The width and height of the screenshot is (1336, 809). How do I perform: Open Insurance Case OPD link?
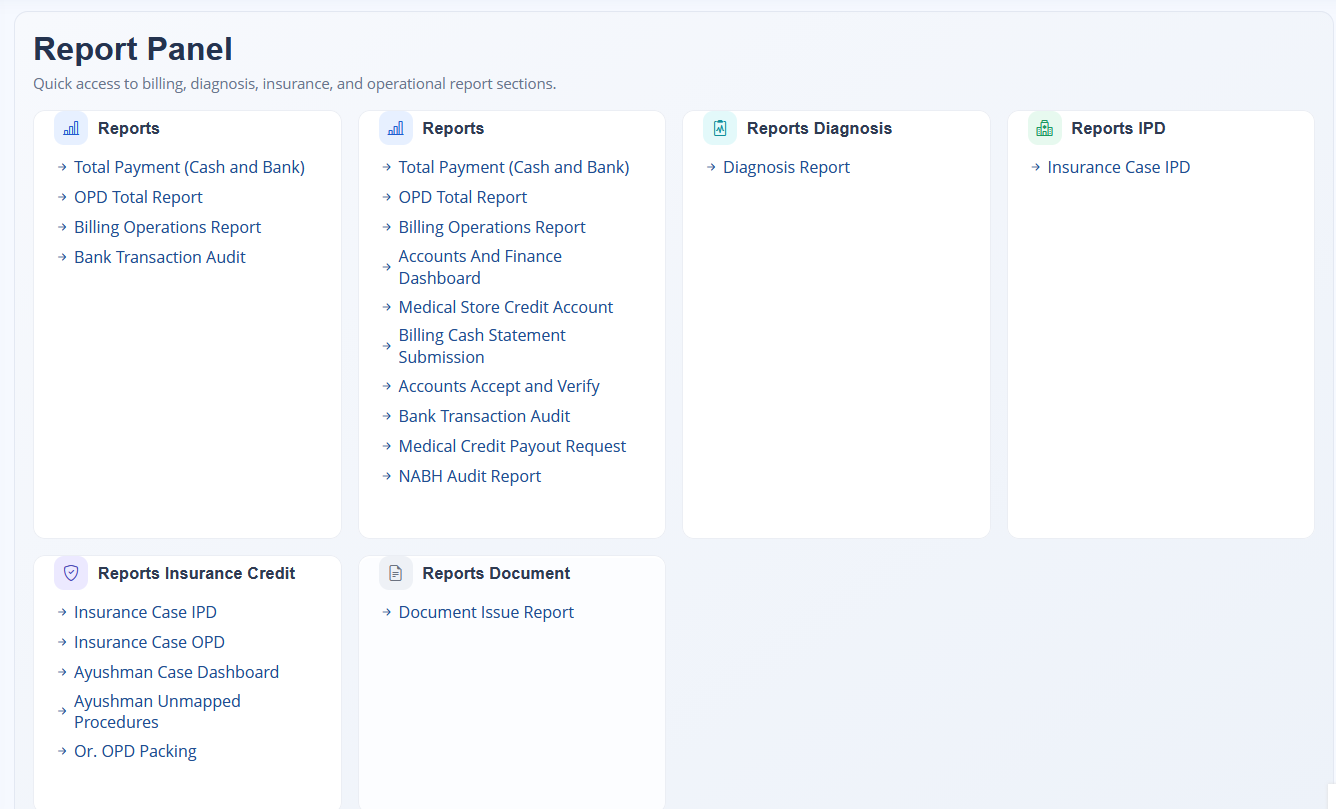149,642
